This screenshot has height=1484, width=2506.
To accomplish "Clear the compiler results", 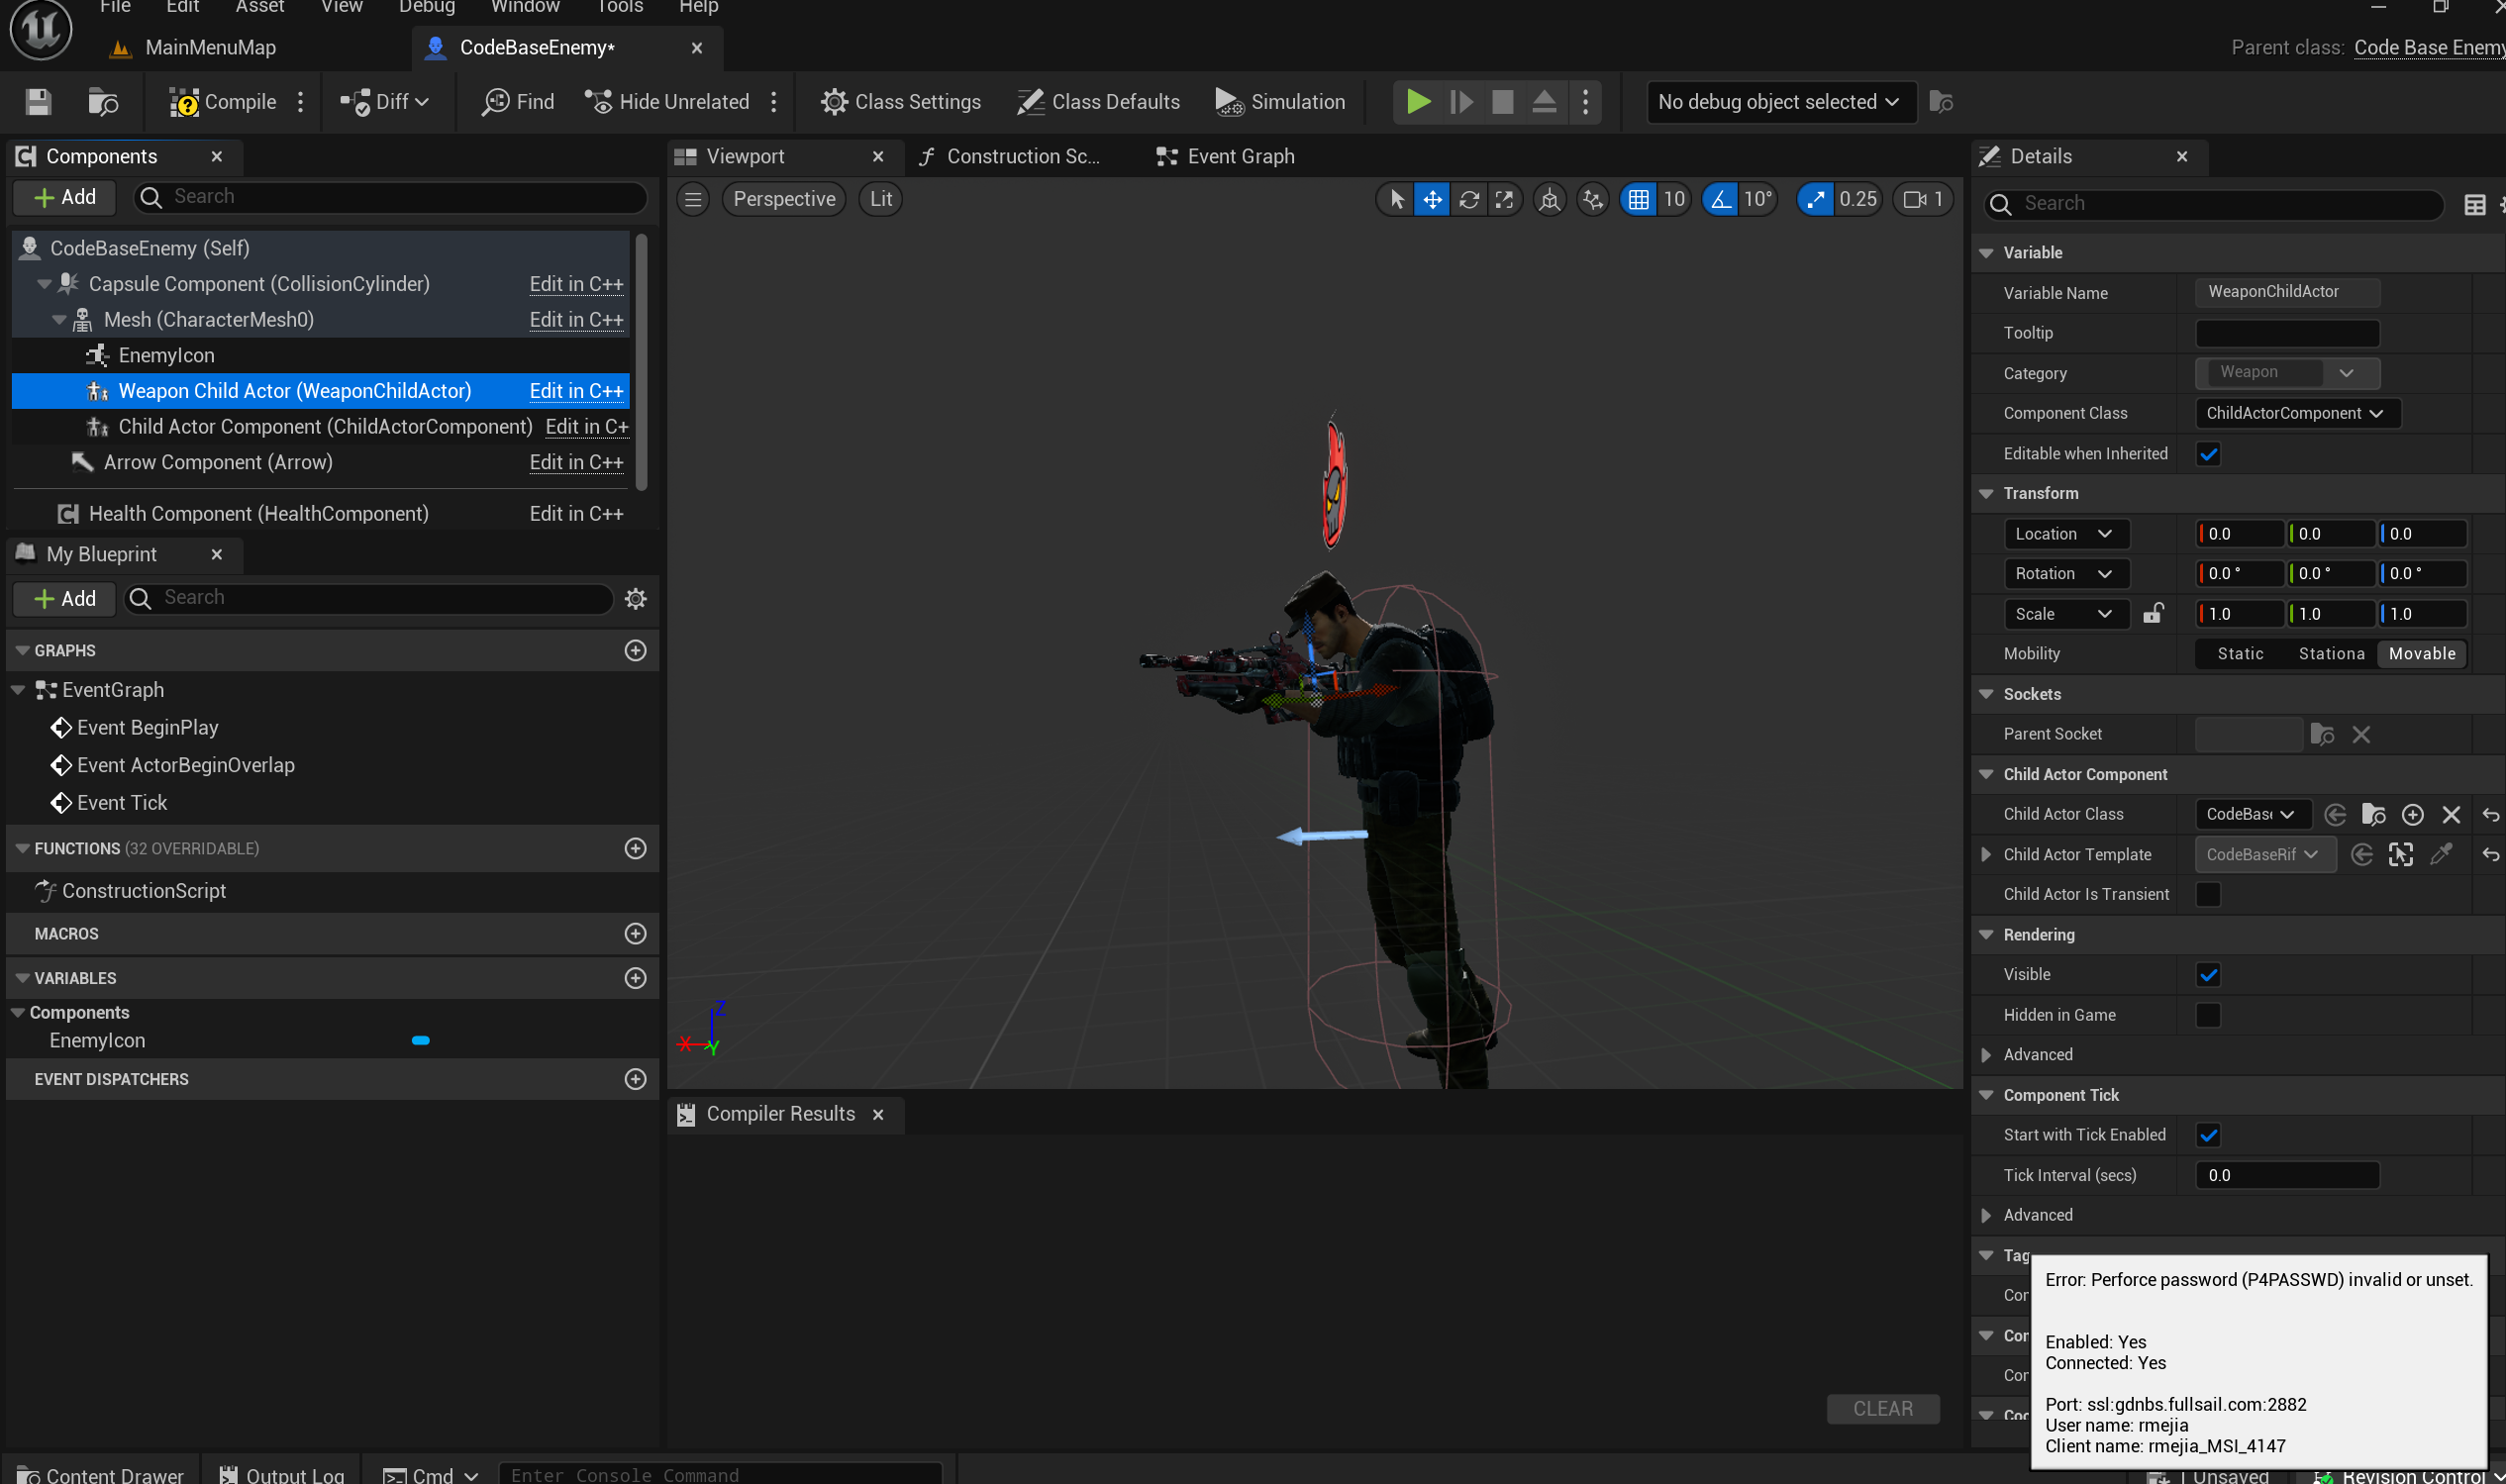I will [x=1882, y=1409].
